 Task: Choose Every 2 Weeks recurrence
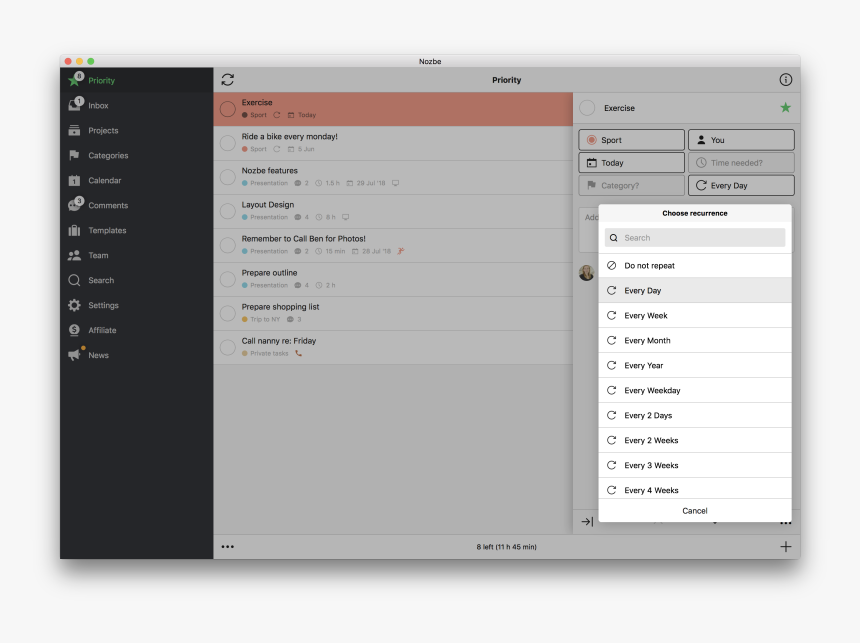pyautogui.click(x=695, y=440)
